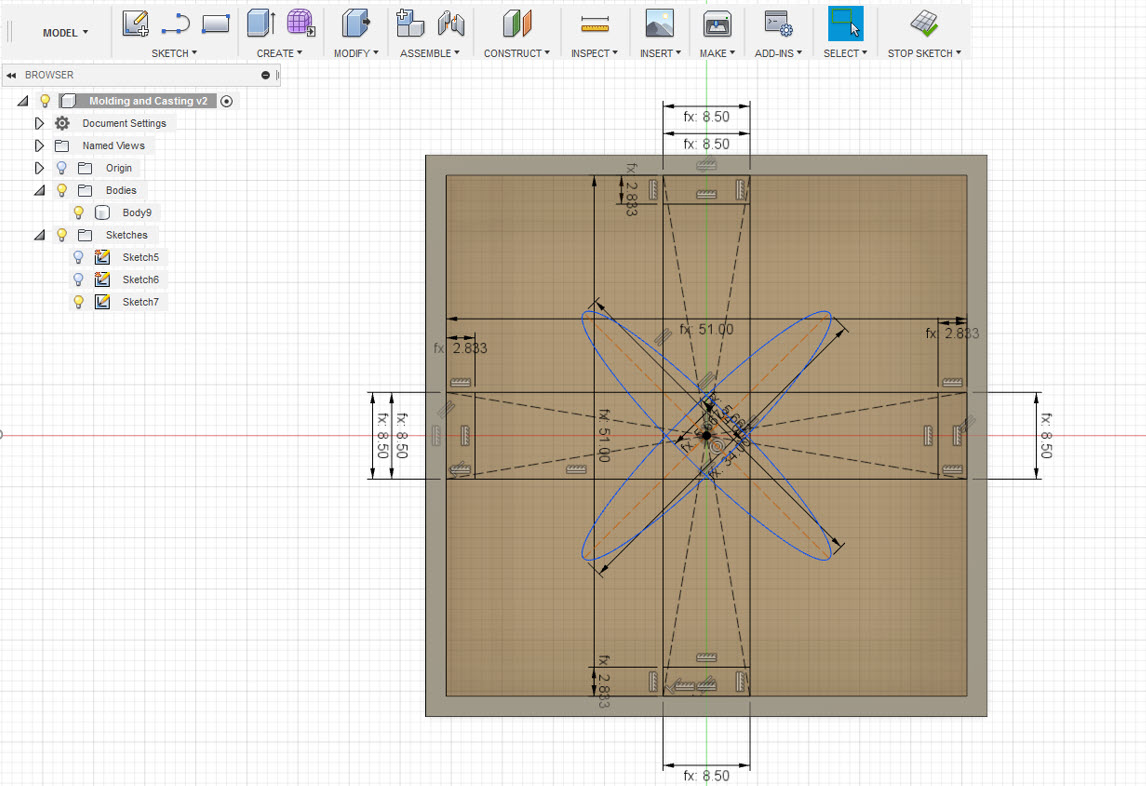Open the ADD-INS menu
The height and width of the screenshot is (786, 1146).
[x=778, y=53]
